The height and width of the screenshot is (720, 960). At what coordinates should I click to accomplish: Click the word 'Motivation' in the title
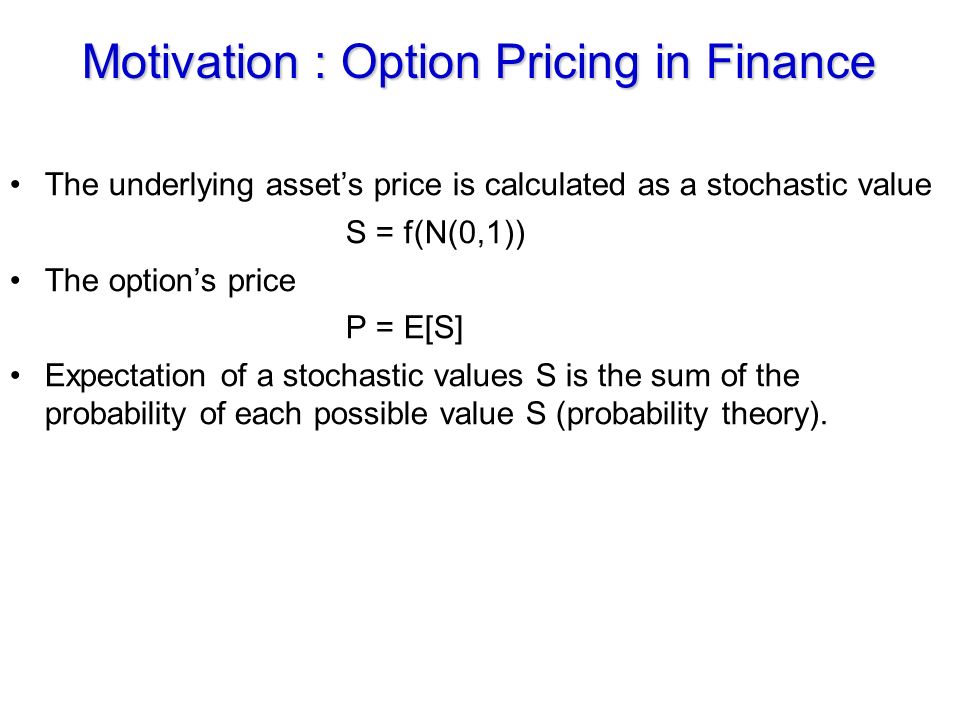[x=190, y=62]
